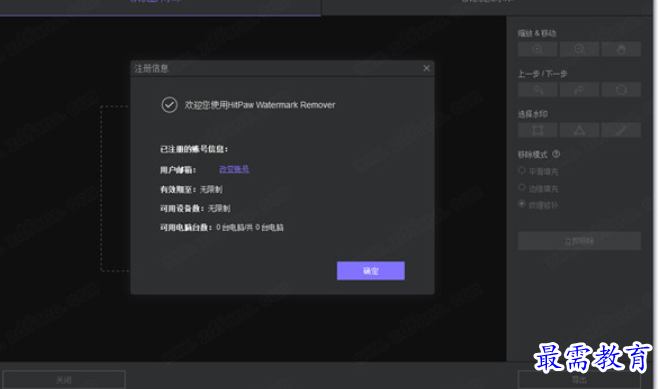Select the brush watermark selection tool
Image resolution: width=658 pixels, height=389 pixels.
621,130
